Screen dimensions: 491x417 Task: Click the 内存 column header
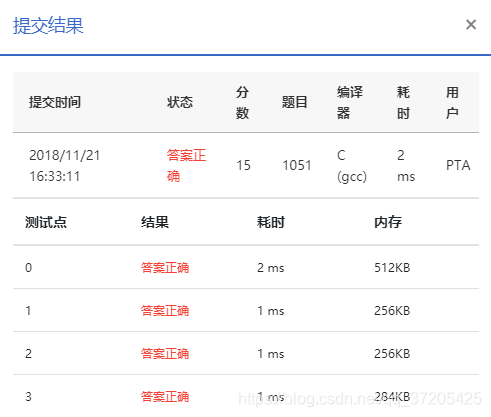388,222
